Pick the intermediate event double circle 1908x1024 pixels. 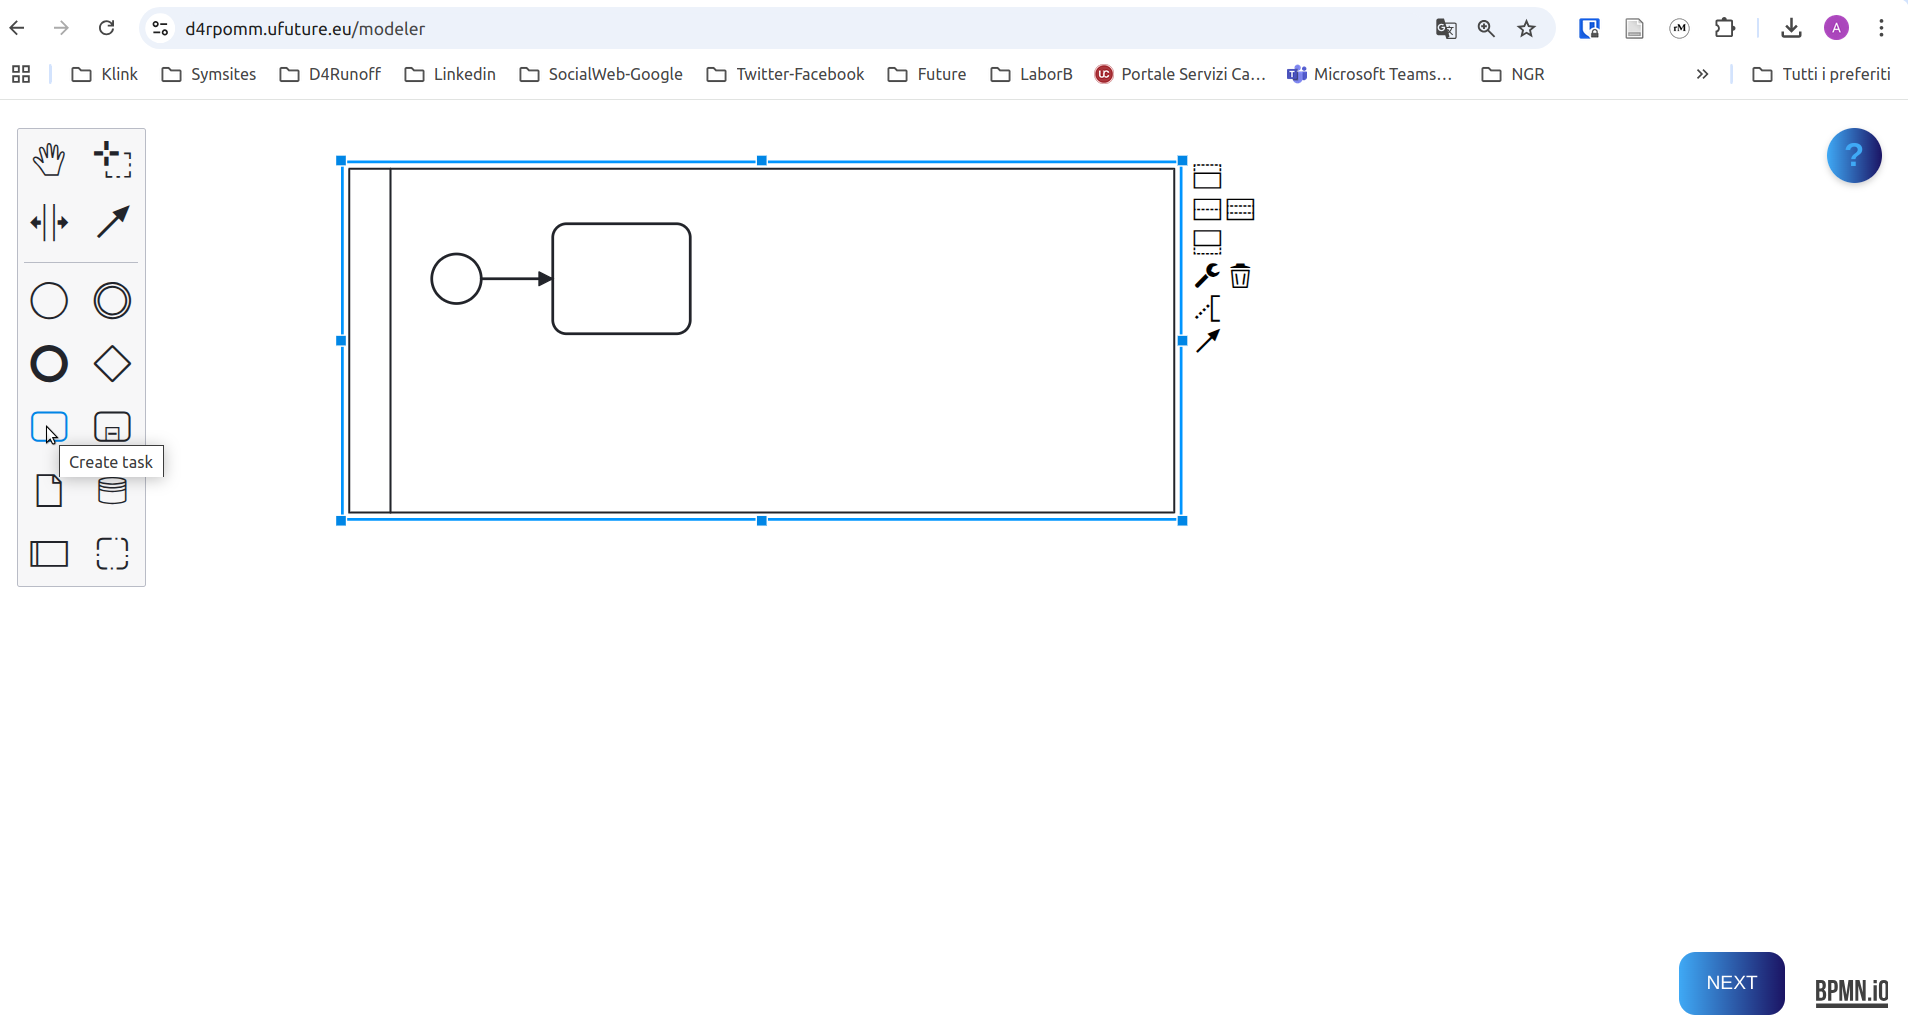tap(112, 301)
